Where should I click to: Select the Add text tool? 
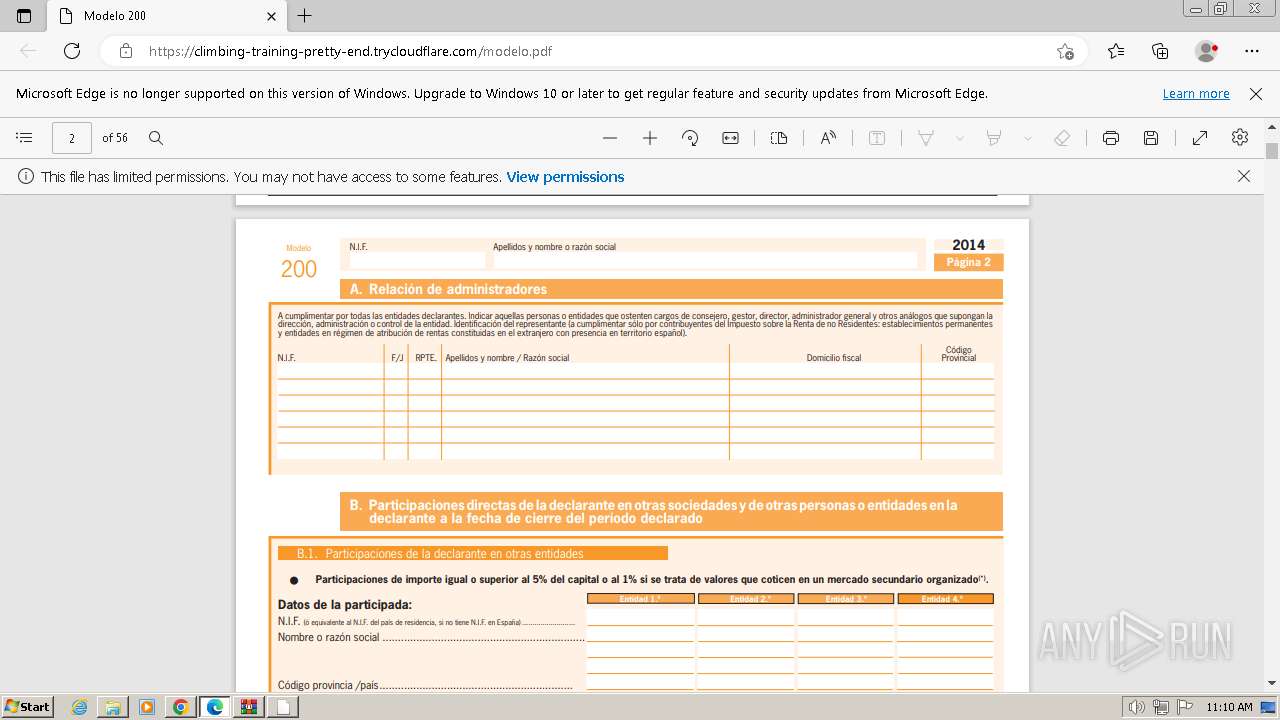(x=877, y=138)
